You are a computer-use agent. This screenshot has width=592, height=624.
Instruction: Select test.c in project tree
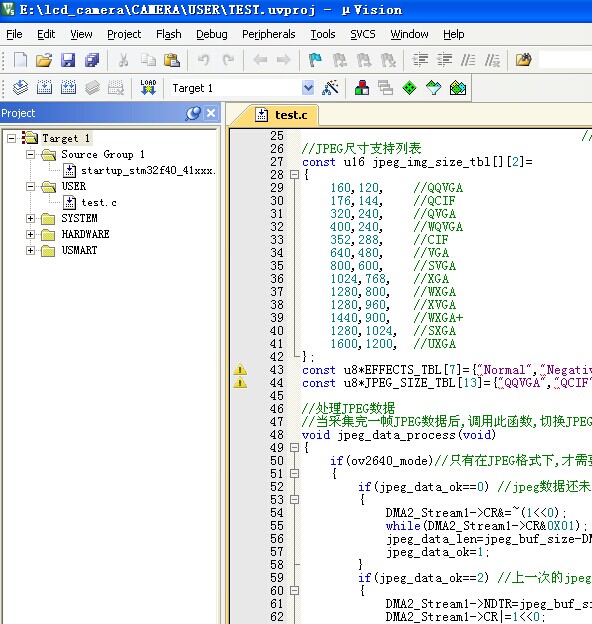pos(99,203)
